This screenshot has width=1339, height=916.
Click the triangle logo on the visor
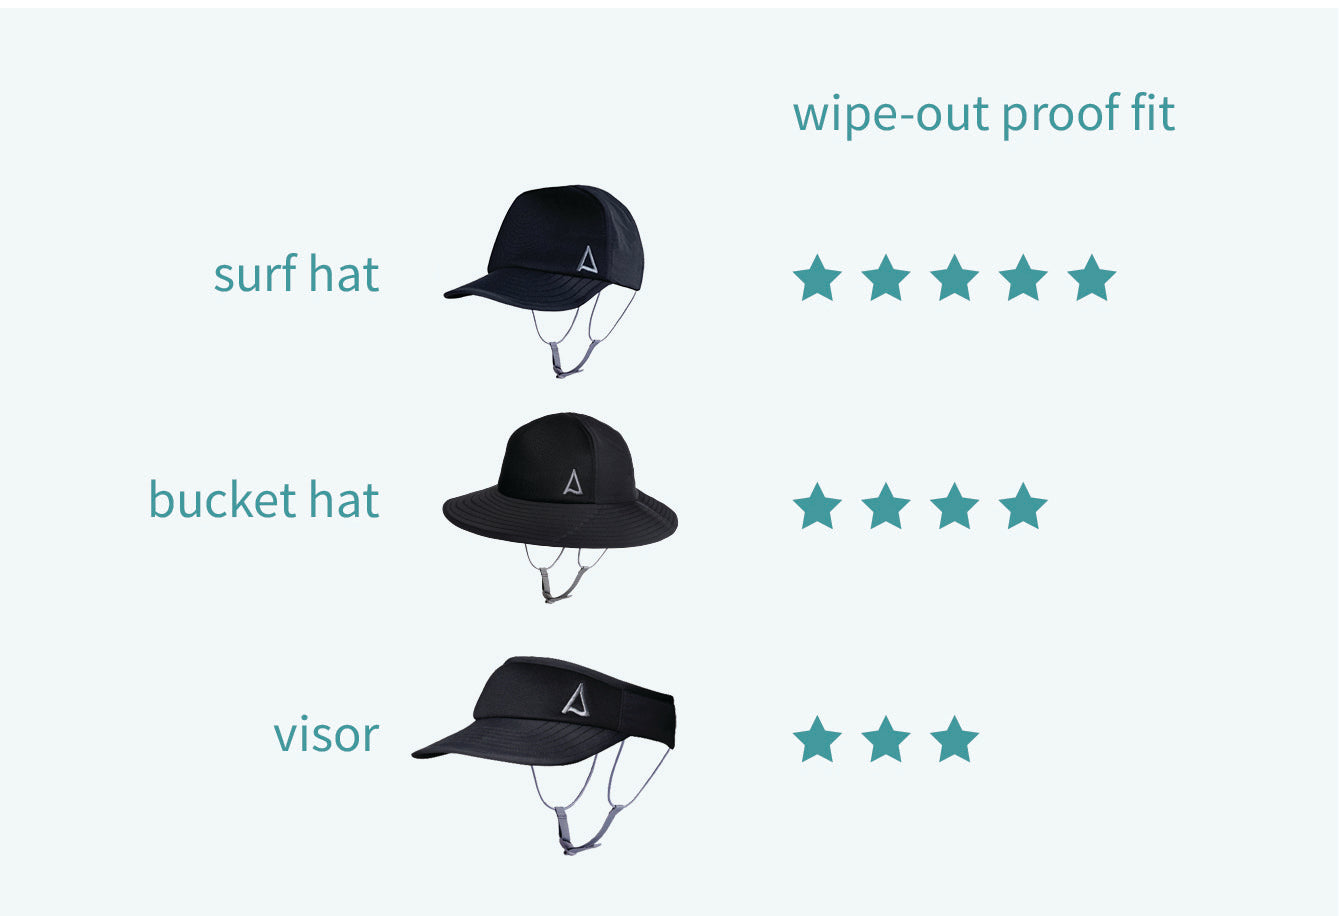click(575, 698)
